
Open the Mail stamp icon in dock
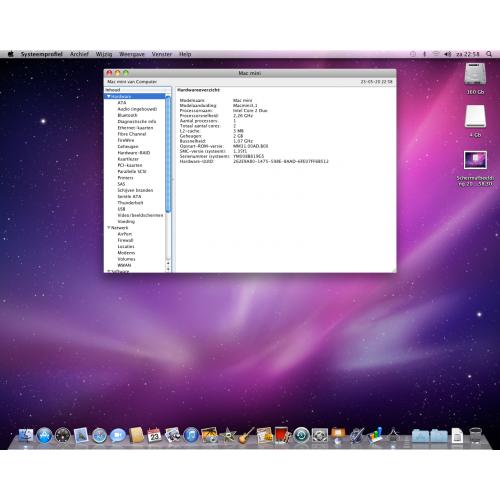[x=81, y=435]
